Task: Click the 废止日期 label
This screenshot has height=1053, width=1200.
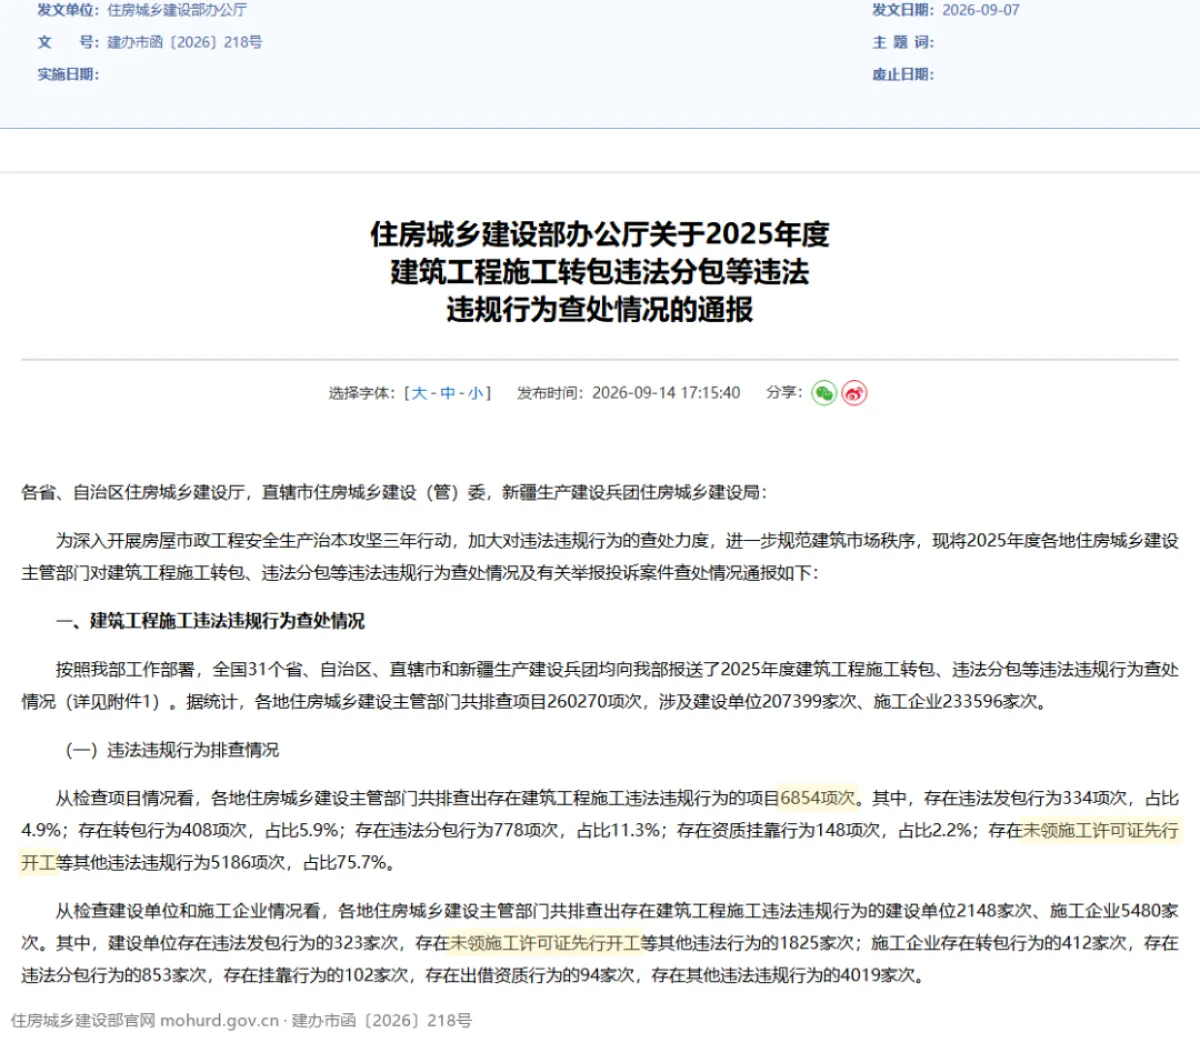Action: 903,74
